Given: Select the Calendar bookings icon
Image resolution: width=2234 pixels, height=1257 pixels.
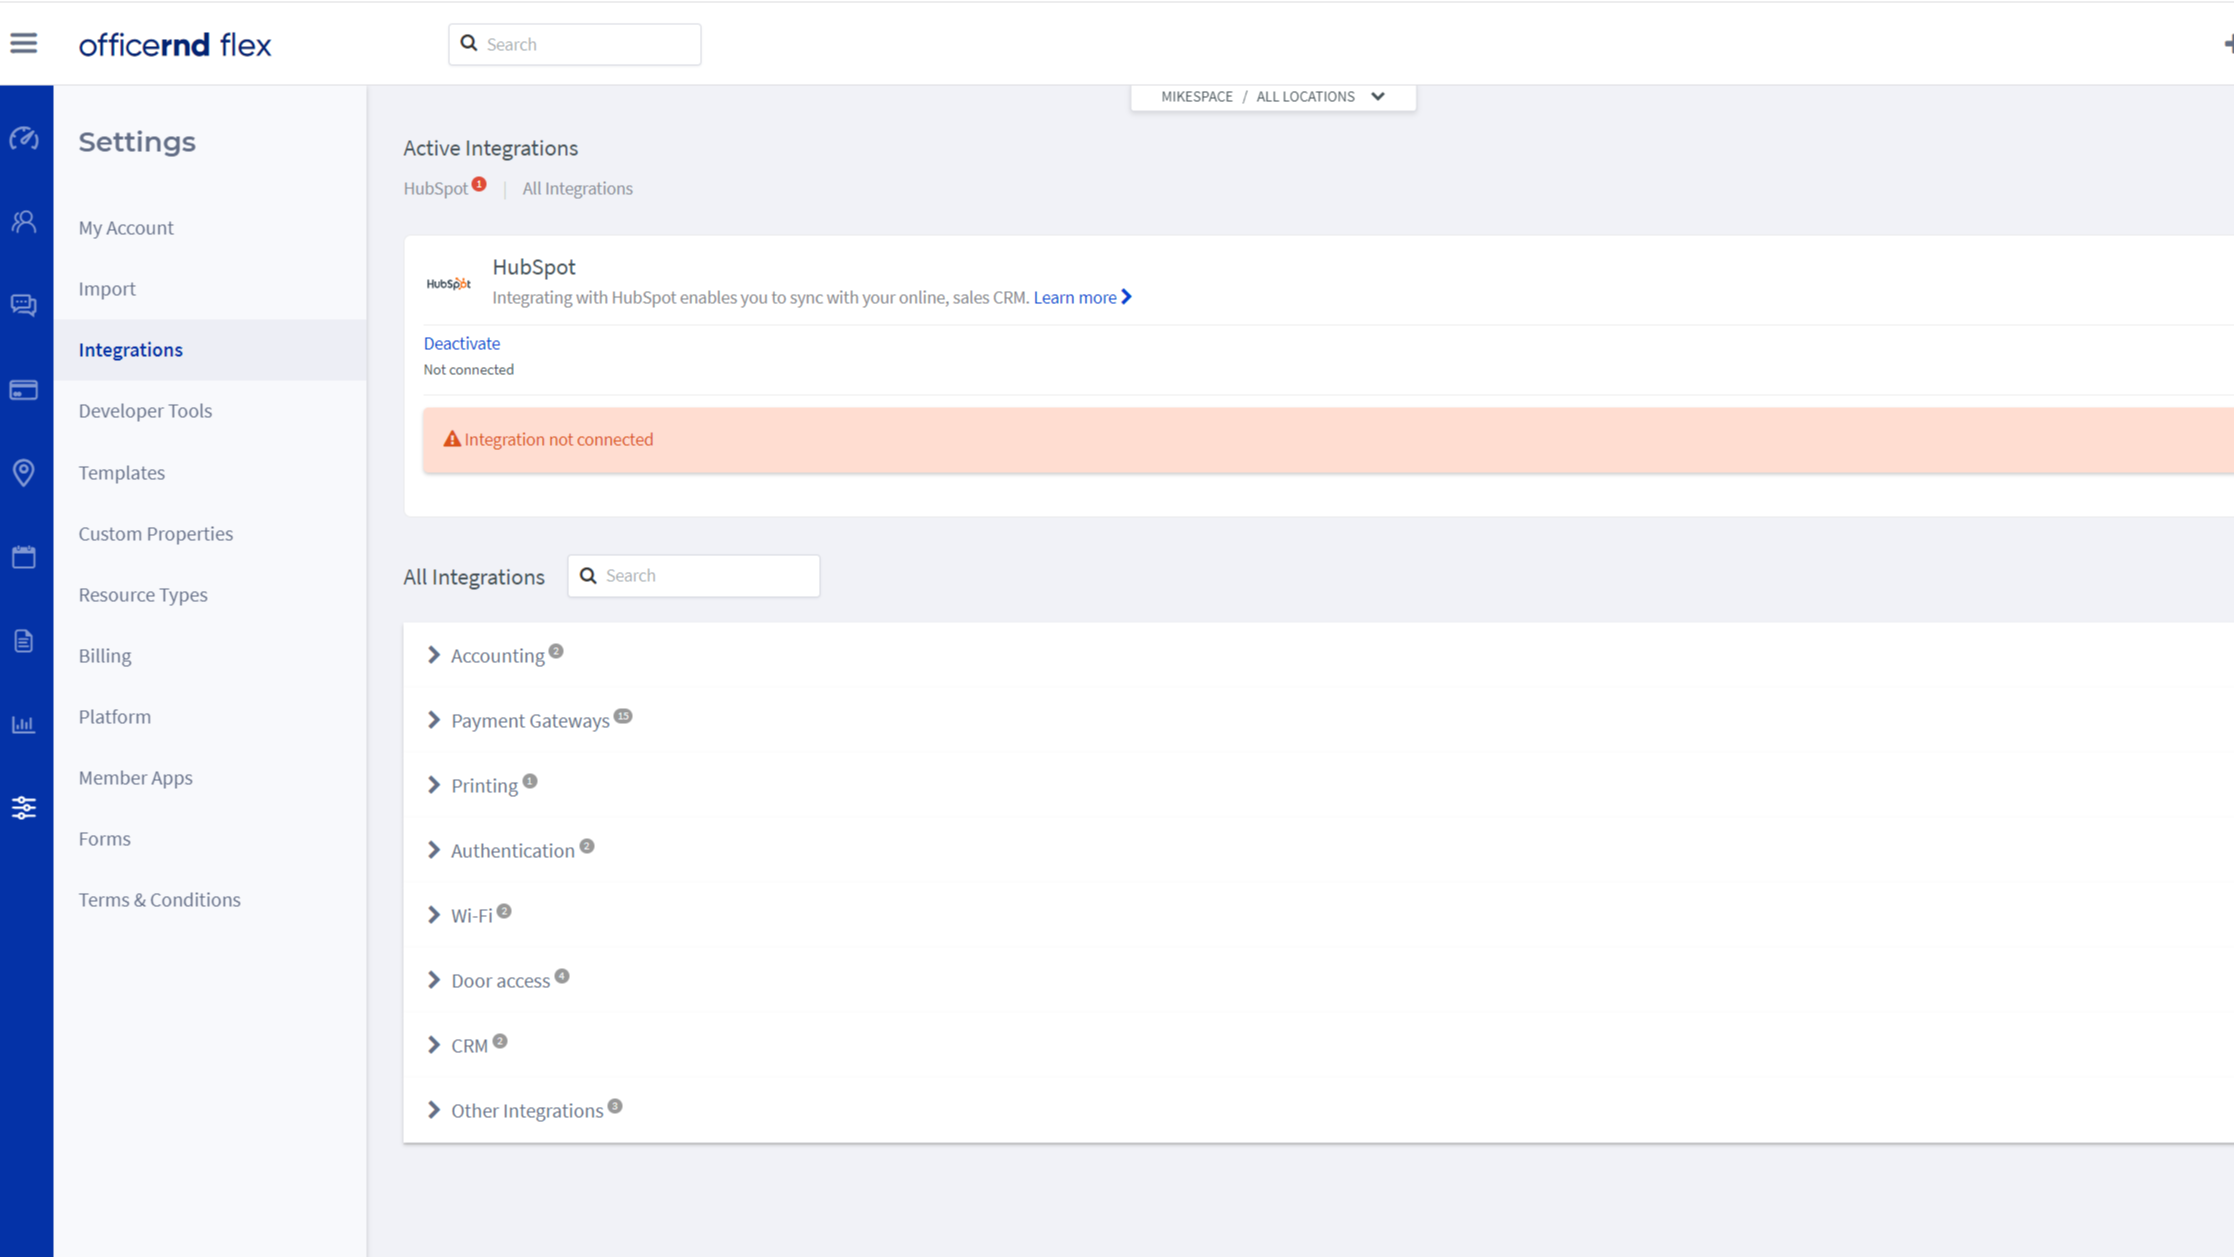Looking at the screenshot, I should [24, 556].
